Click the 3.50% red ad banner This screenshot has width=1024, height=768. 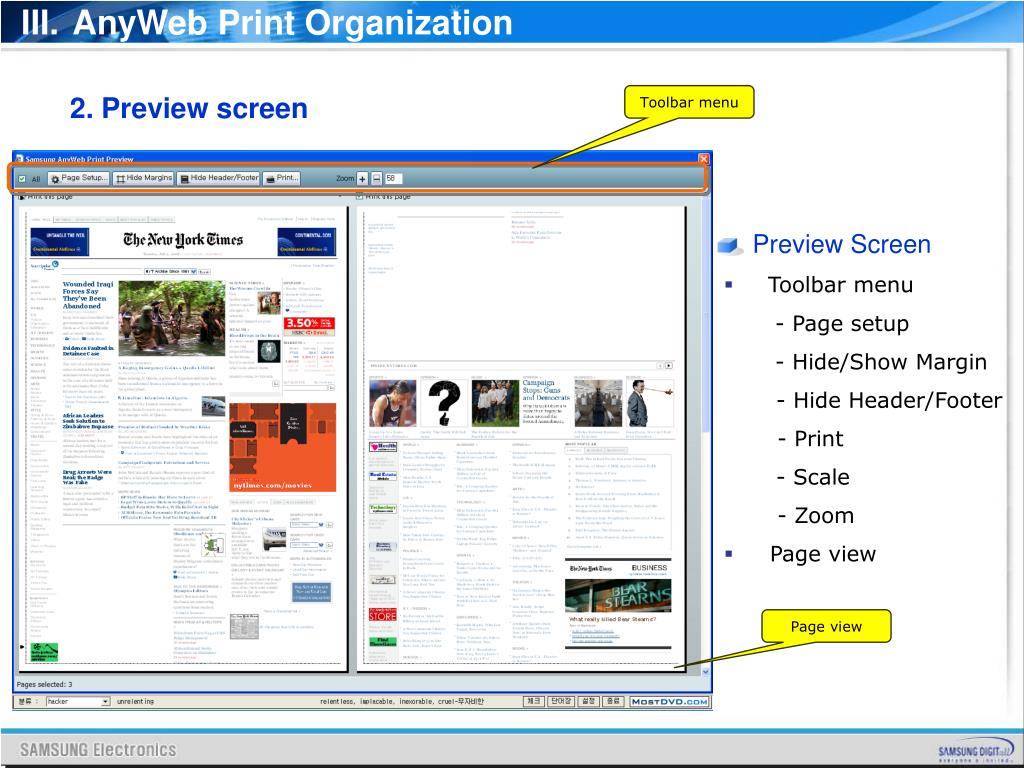pyautogui.click(x=310, y=325)
